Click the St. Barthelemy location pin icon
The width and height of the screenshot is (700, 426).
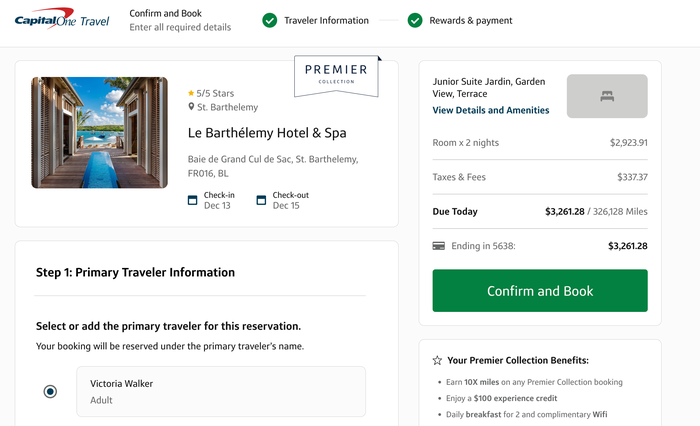(191, 107)
